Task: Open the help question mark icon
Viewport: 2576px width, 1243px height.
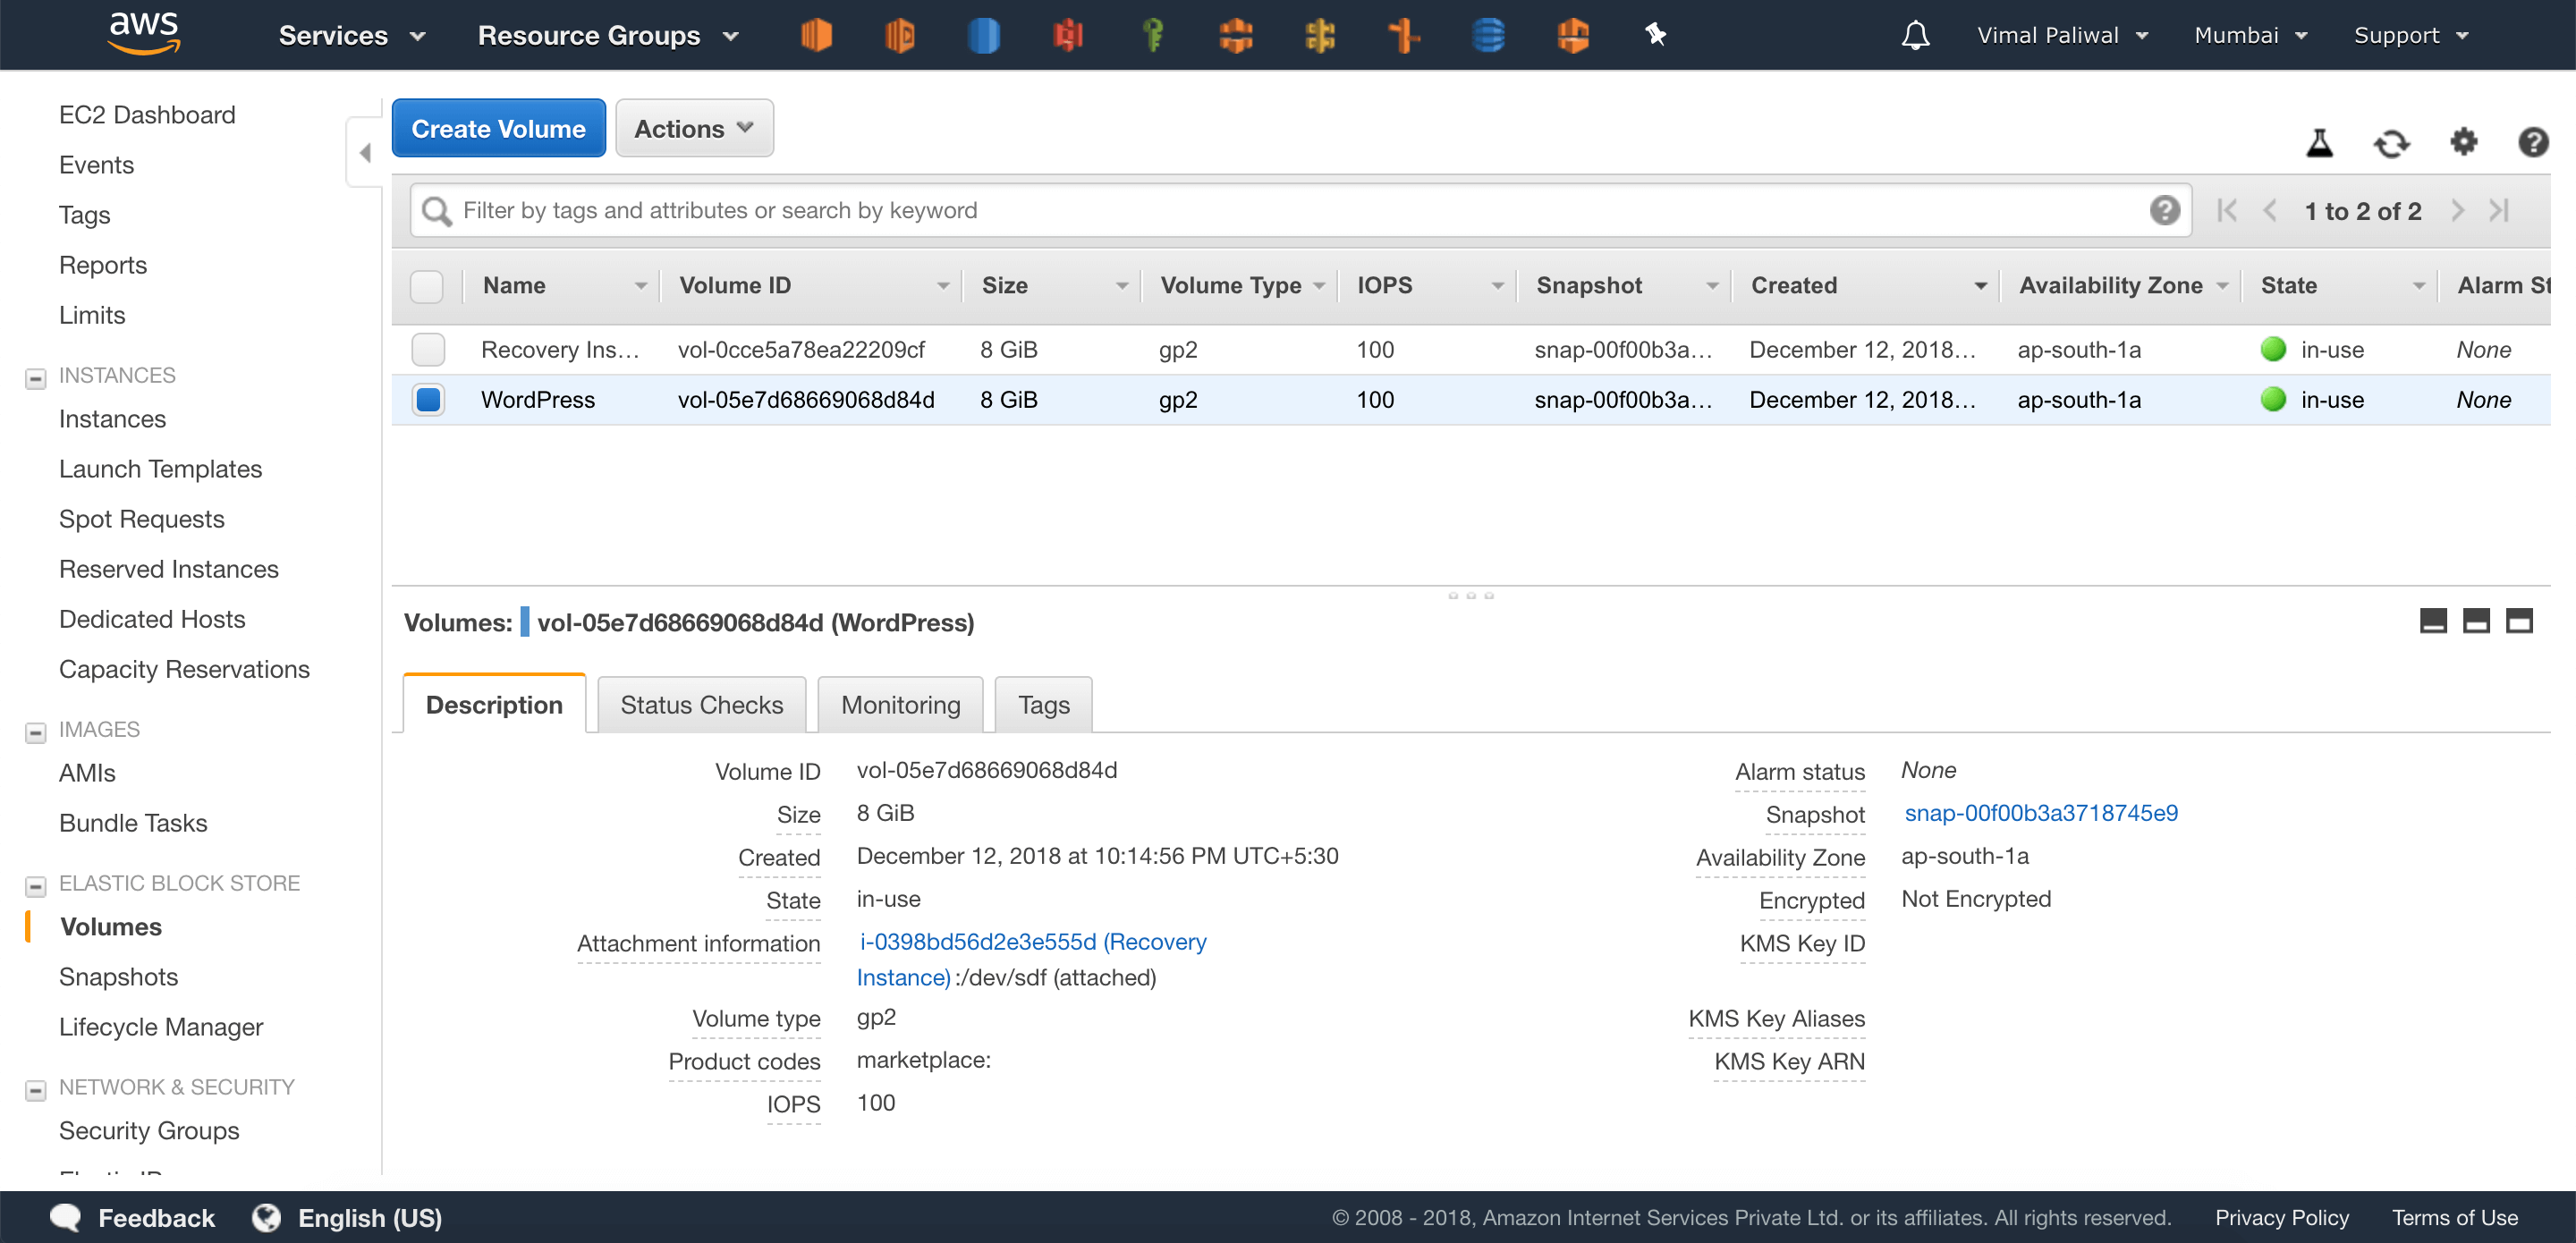Action: pos(2532,142)
